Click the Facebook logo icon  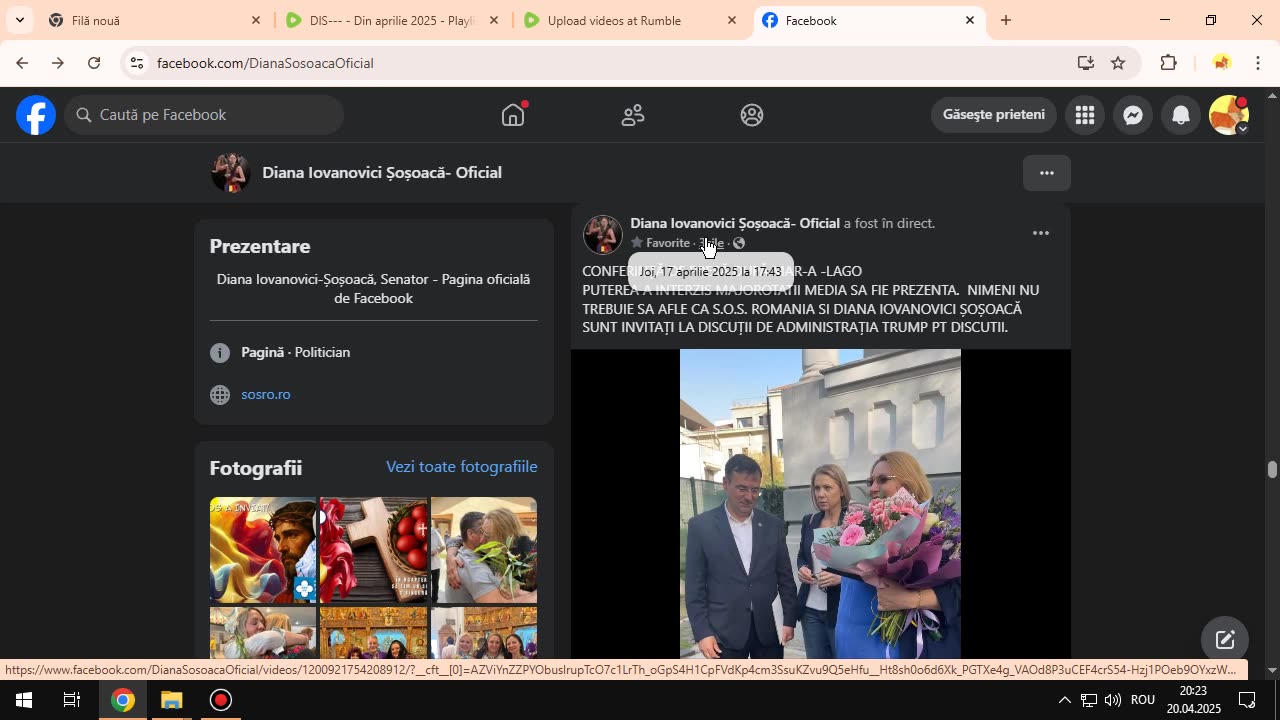tap(36, 115)
